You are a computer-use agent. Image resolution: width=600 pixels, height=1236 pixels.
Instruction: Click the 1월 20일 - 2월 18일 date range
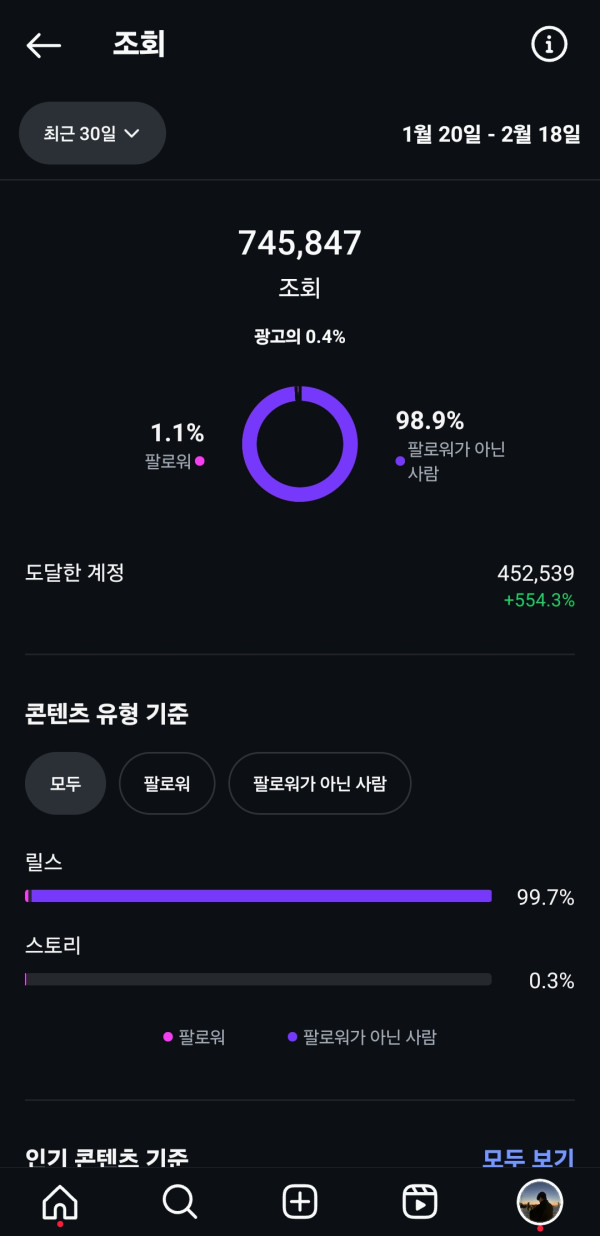pos(491,134)
